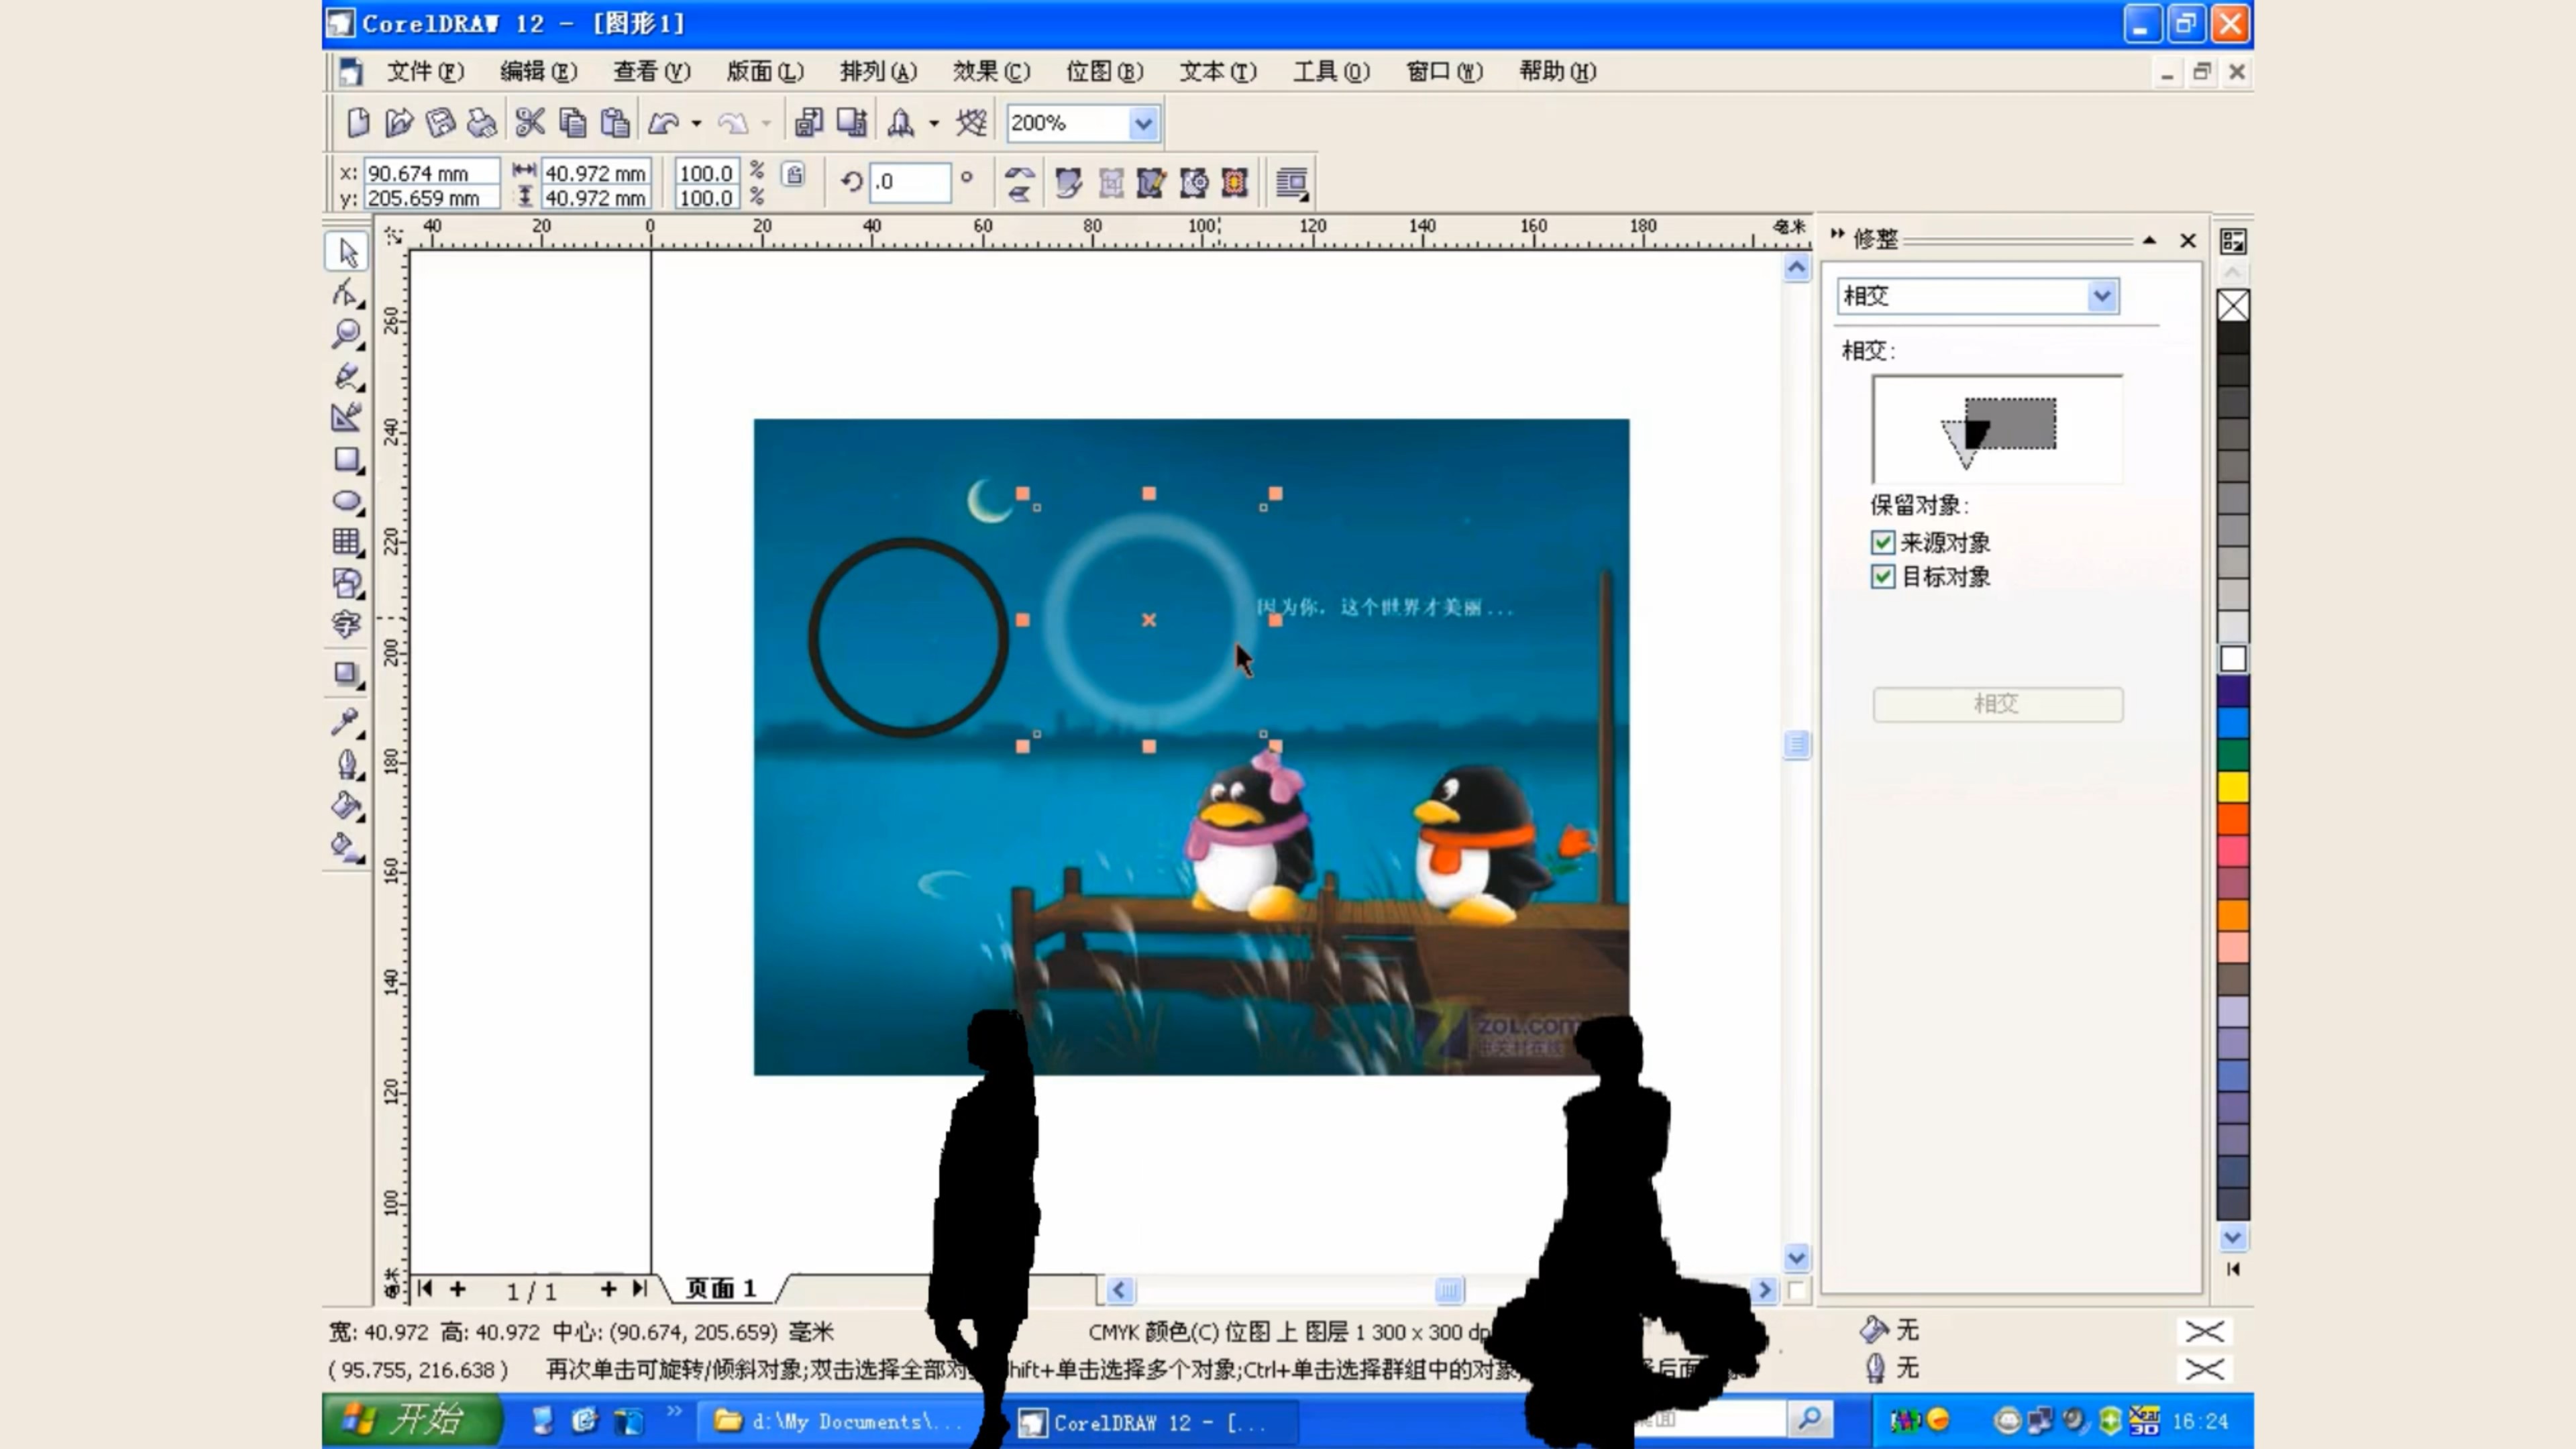The width and height of the screenshot is (2576, 1449).
Task: Click the 开始 Start button
Action: (x=411, y=1420)
